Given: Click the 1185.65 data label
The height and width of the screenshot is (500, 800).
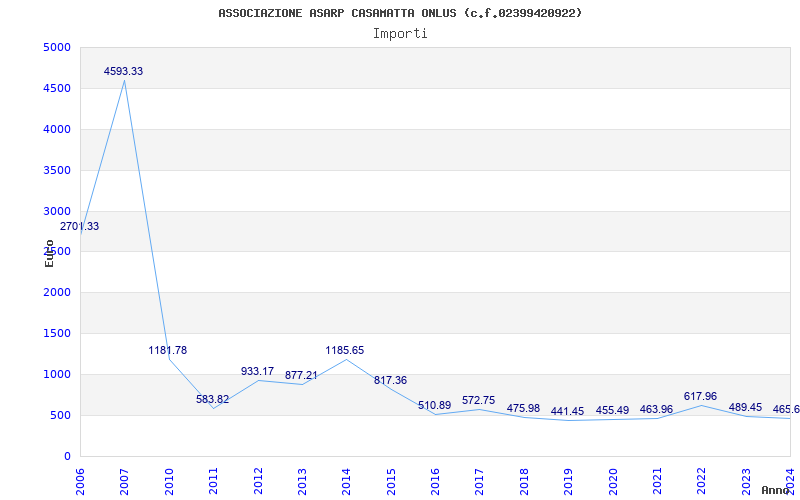Looking at the screenshot, I should (x=345, y=350).
